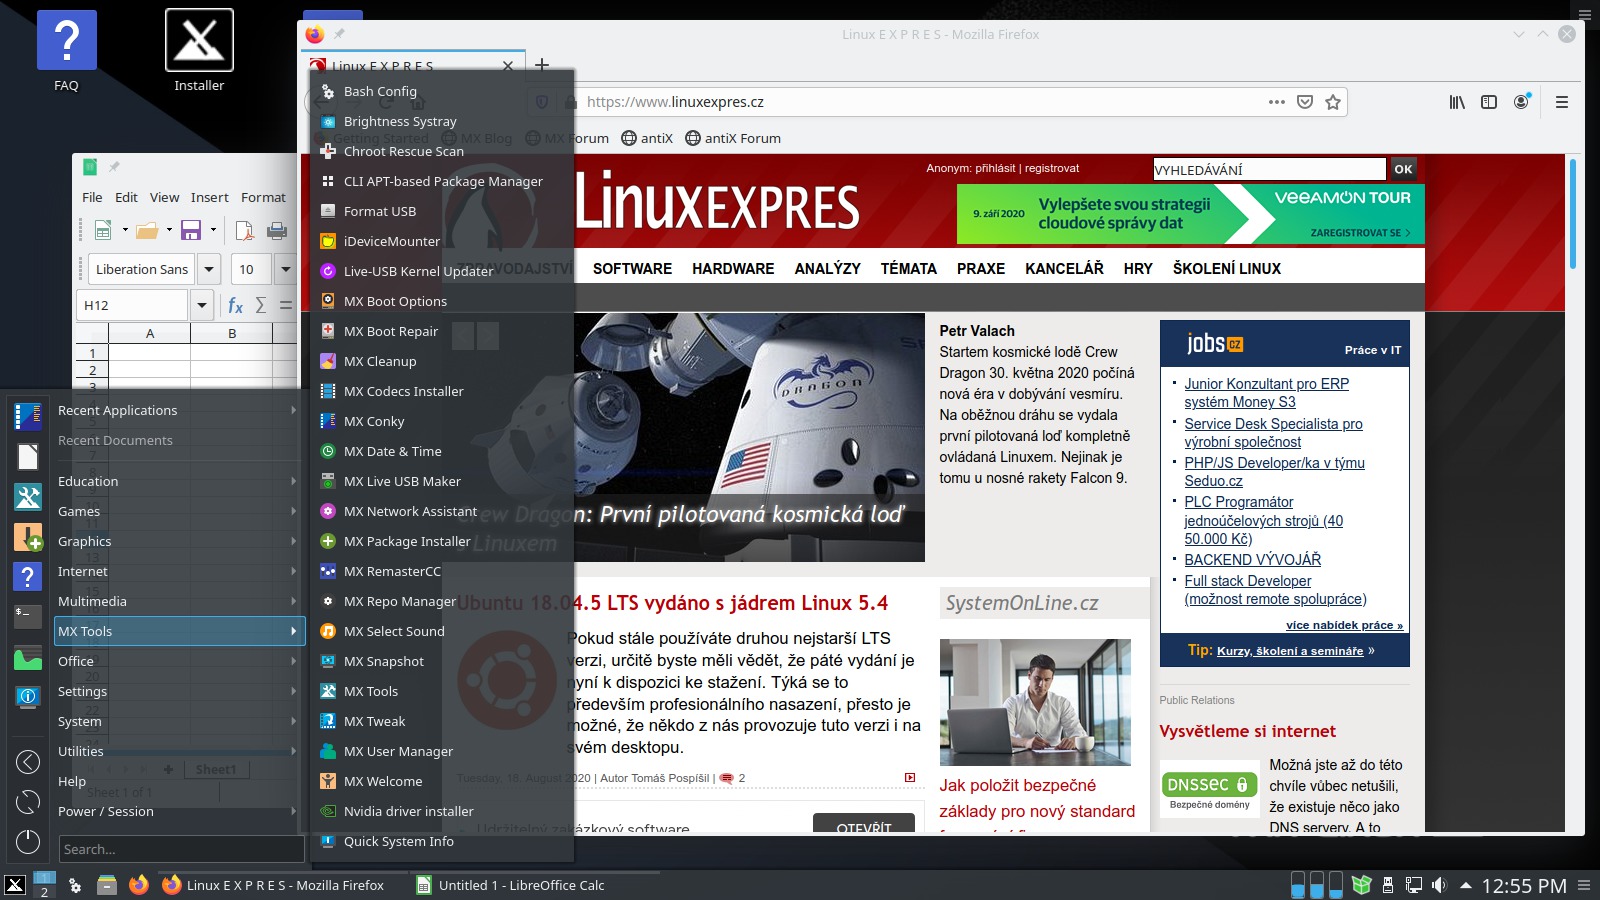The height and width of the screenshot is (900, 1600).
Task: Click the Firefox page vertical scrollbar
Action: pos(1573,214)
